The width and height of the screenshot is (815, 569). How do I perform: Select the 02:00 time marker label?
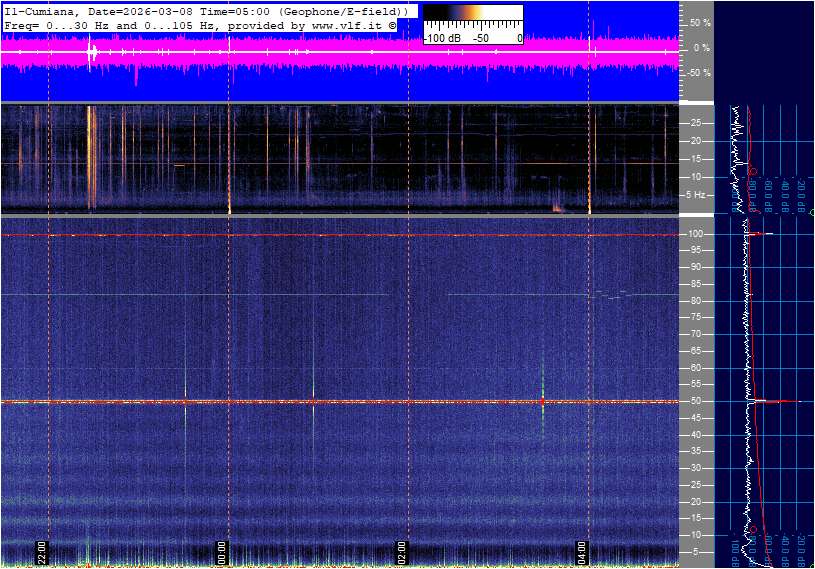coord(402,553)
